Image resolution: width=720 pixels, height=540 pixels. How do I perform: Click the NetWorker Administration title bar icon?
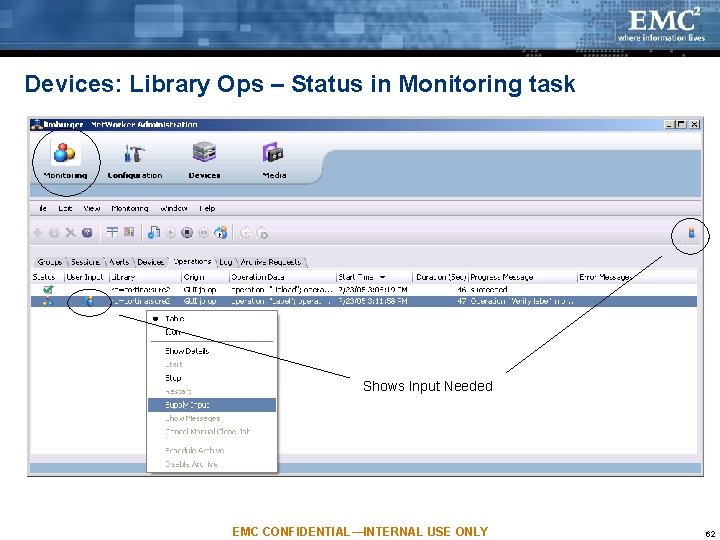pyautogui.click(x=36, y=124)
